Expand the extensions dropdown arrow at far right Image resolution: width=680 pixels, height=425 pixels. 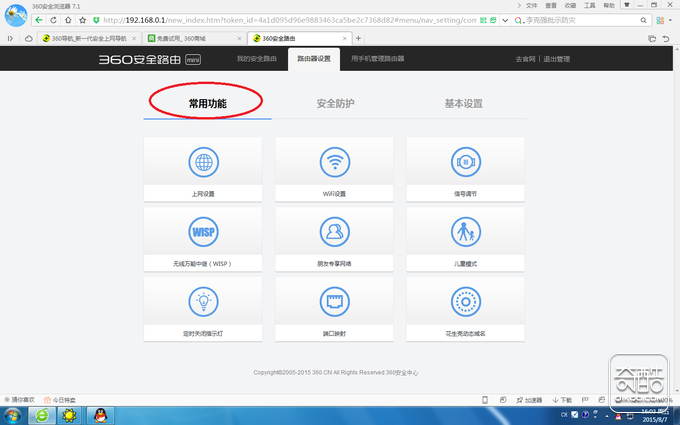pos(670,20)
